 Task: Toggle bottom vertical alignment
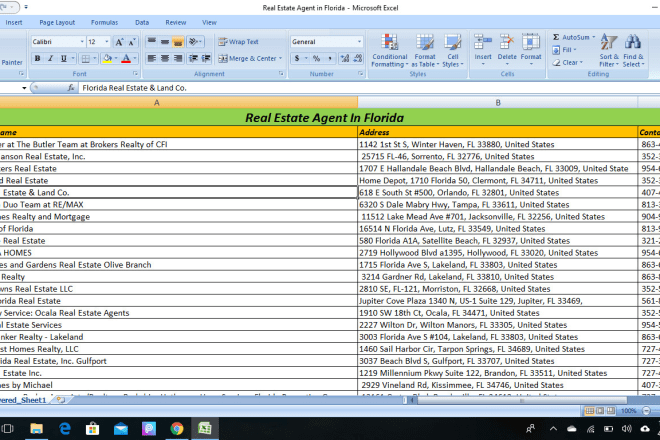(178, 41)
